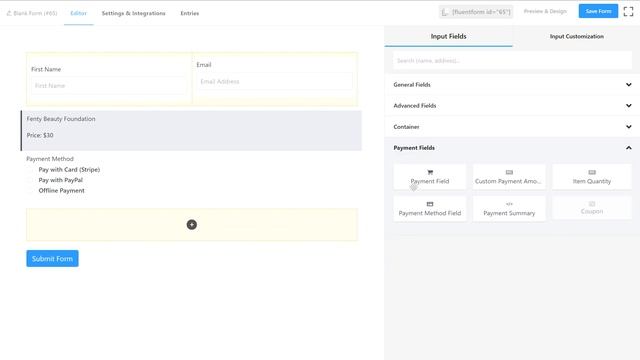
Task: Switch to the Editor tab
Action: [78, 13]
